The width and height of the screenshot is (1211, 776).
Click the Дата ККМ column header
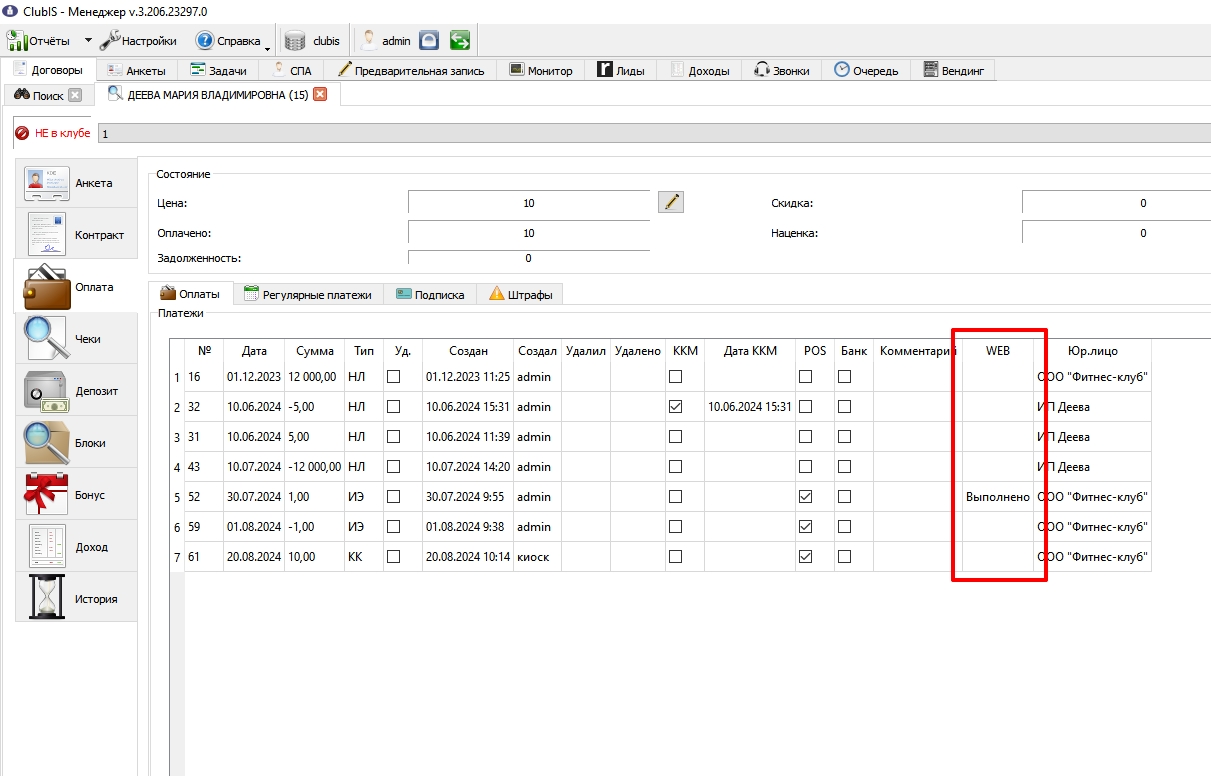(x=750, y=351)
